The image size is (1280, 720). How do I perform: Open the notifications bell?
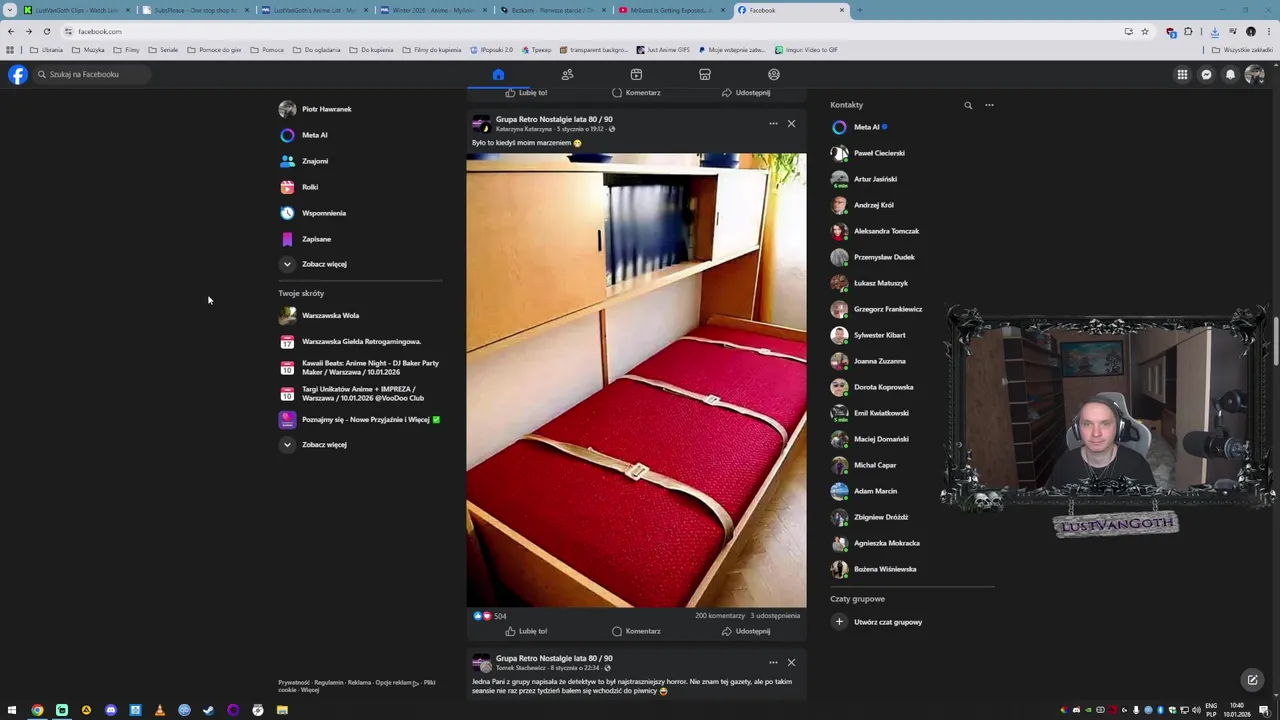1230,74
